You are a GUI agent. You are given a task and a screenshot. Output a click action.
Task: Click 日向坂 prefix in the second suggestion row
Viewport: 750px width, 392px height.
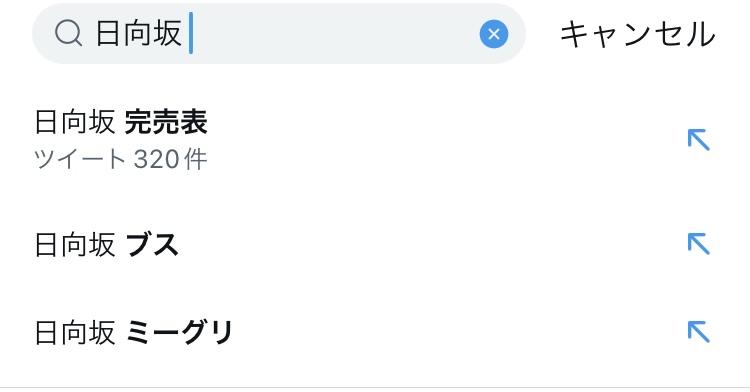pyautogui.click(x=75, y=245)
